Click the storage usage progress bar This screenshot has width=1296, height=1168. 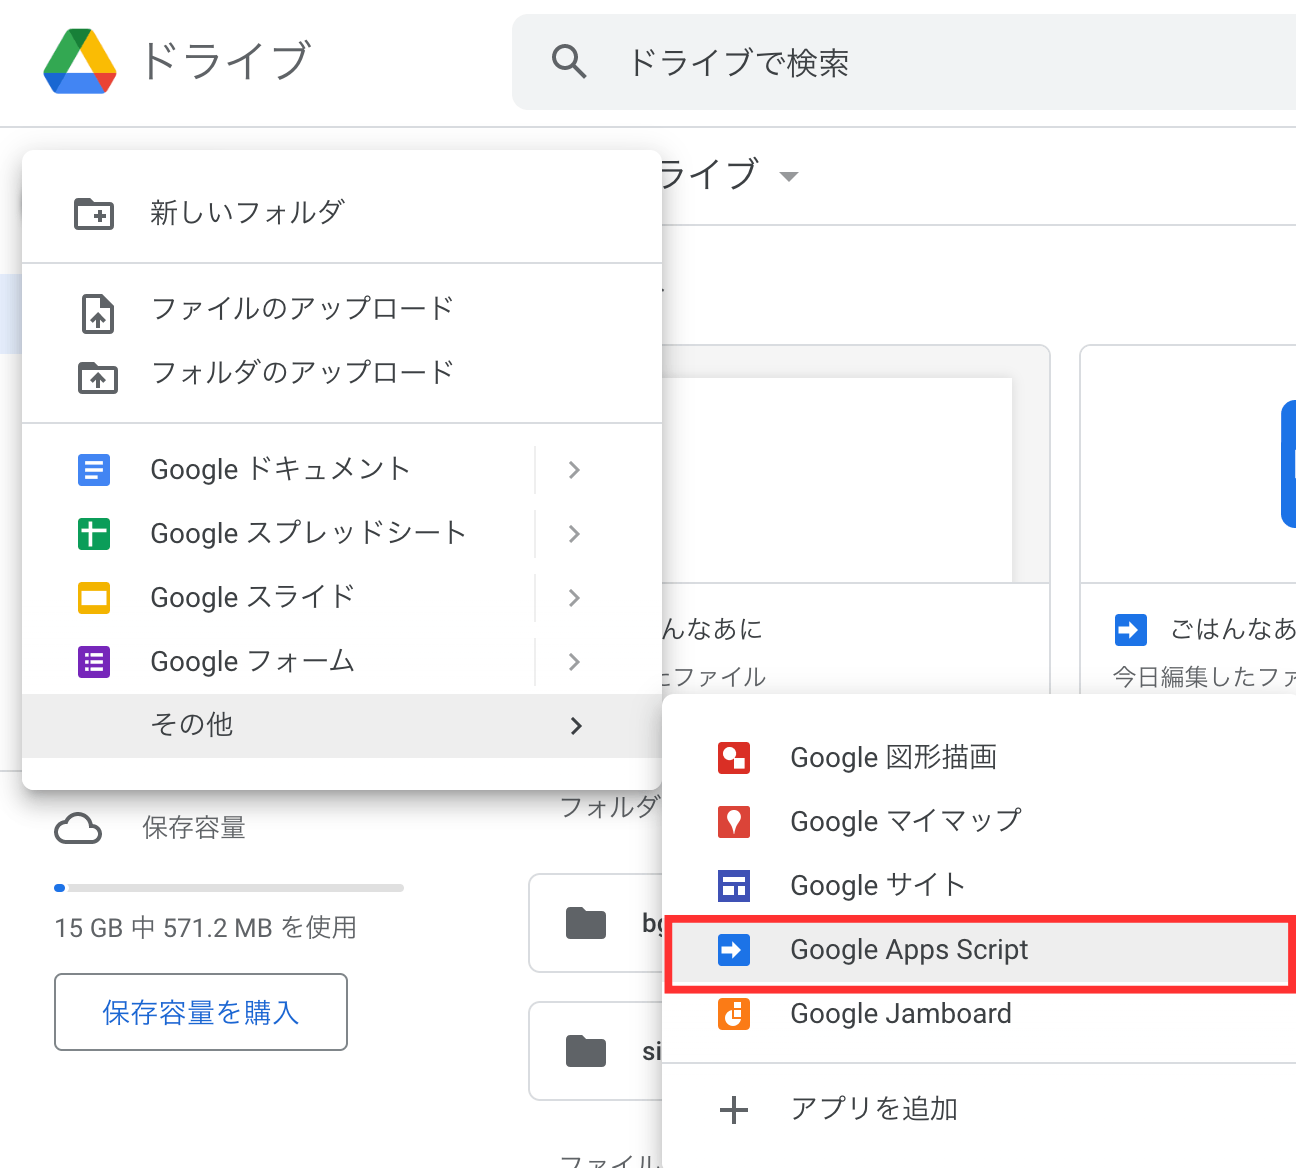tap(229, 888)
